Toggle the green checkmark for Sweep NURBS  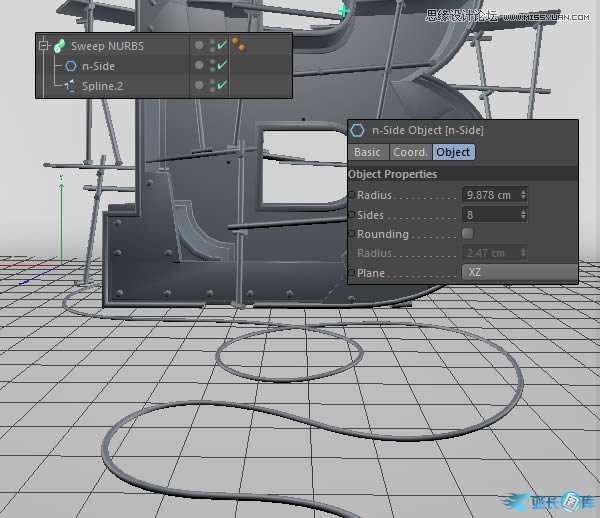(x=222, y=46)
